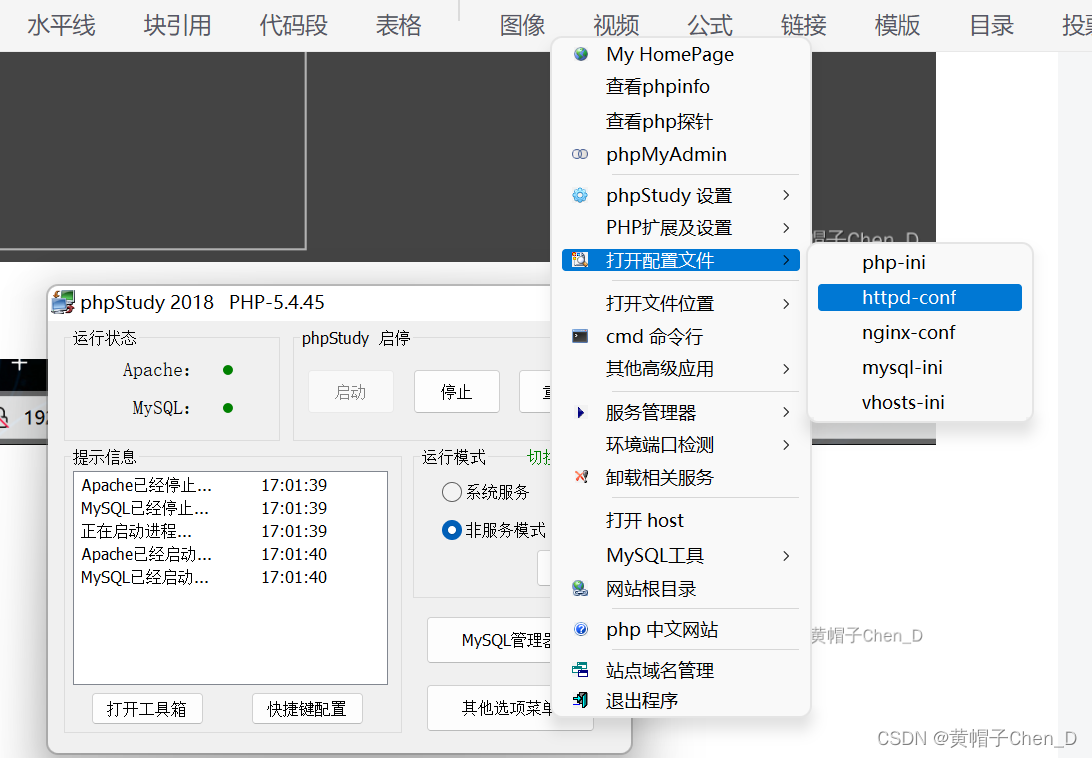Click 表格 in the editor toolbar
This screenshot has height=758, width=1092.
pyautogui.click(x=398, y=26)
